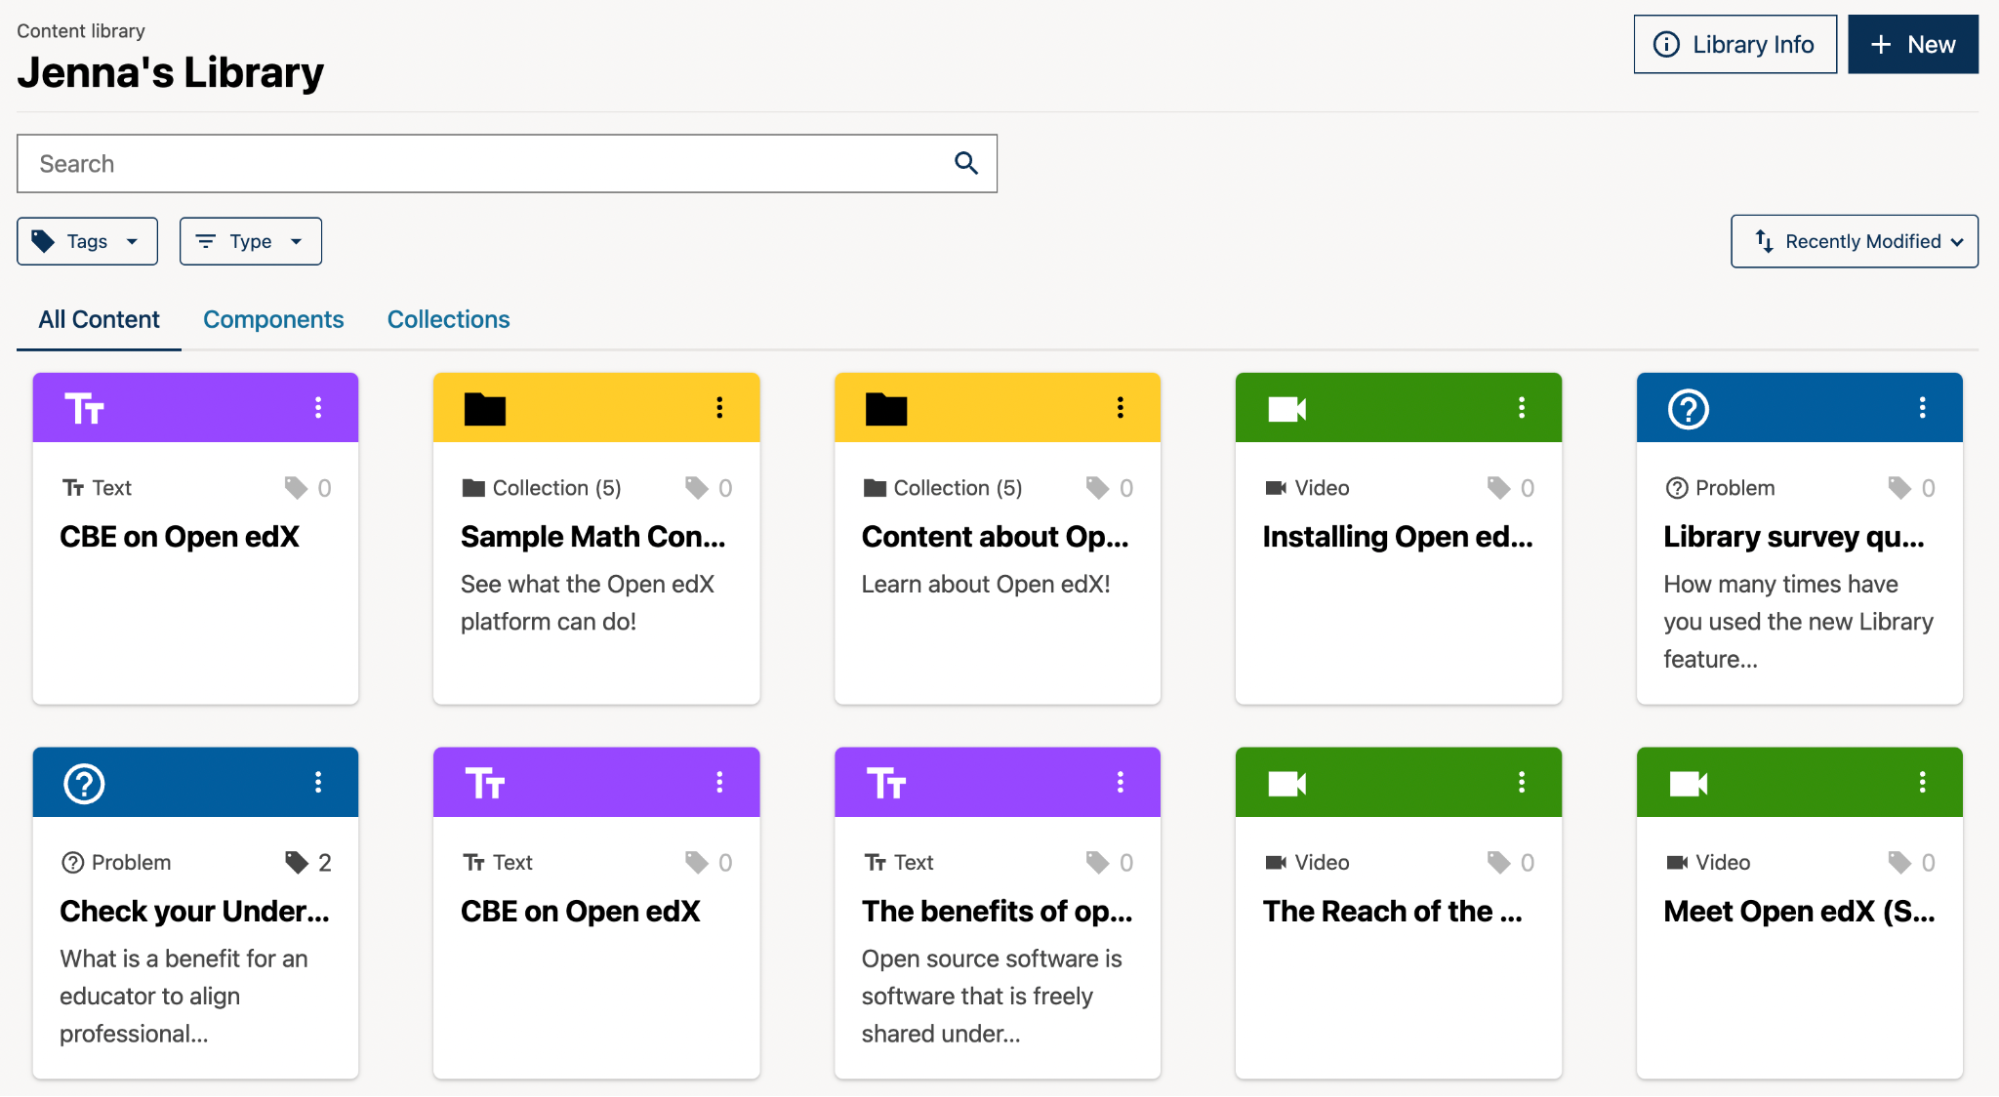
Task: Click the video icon on the Meet Open edX card
Action: (1689, 782)
